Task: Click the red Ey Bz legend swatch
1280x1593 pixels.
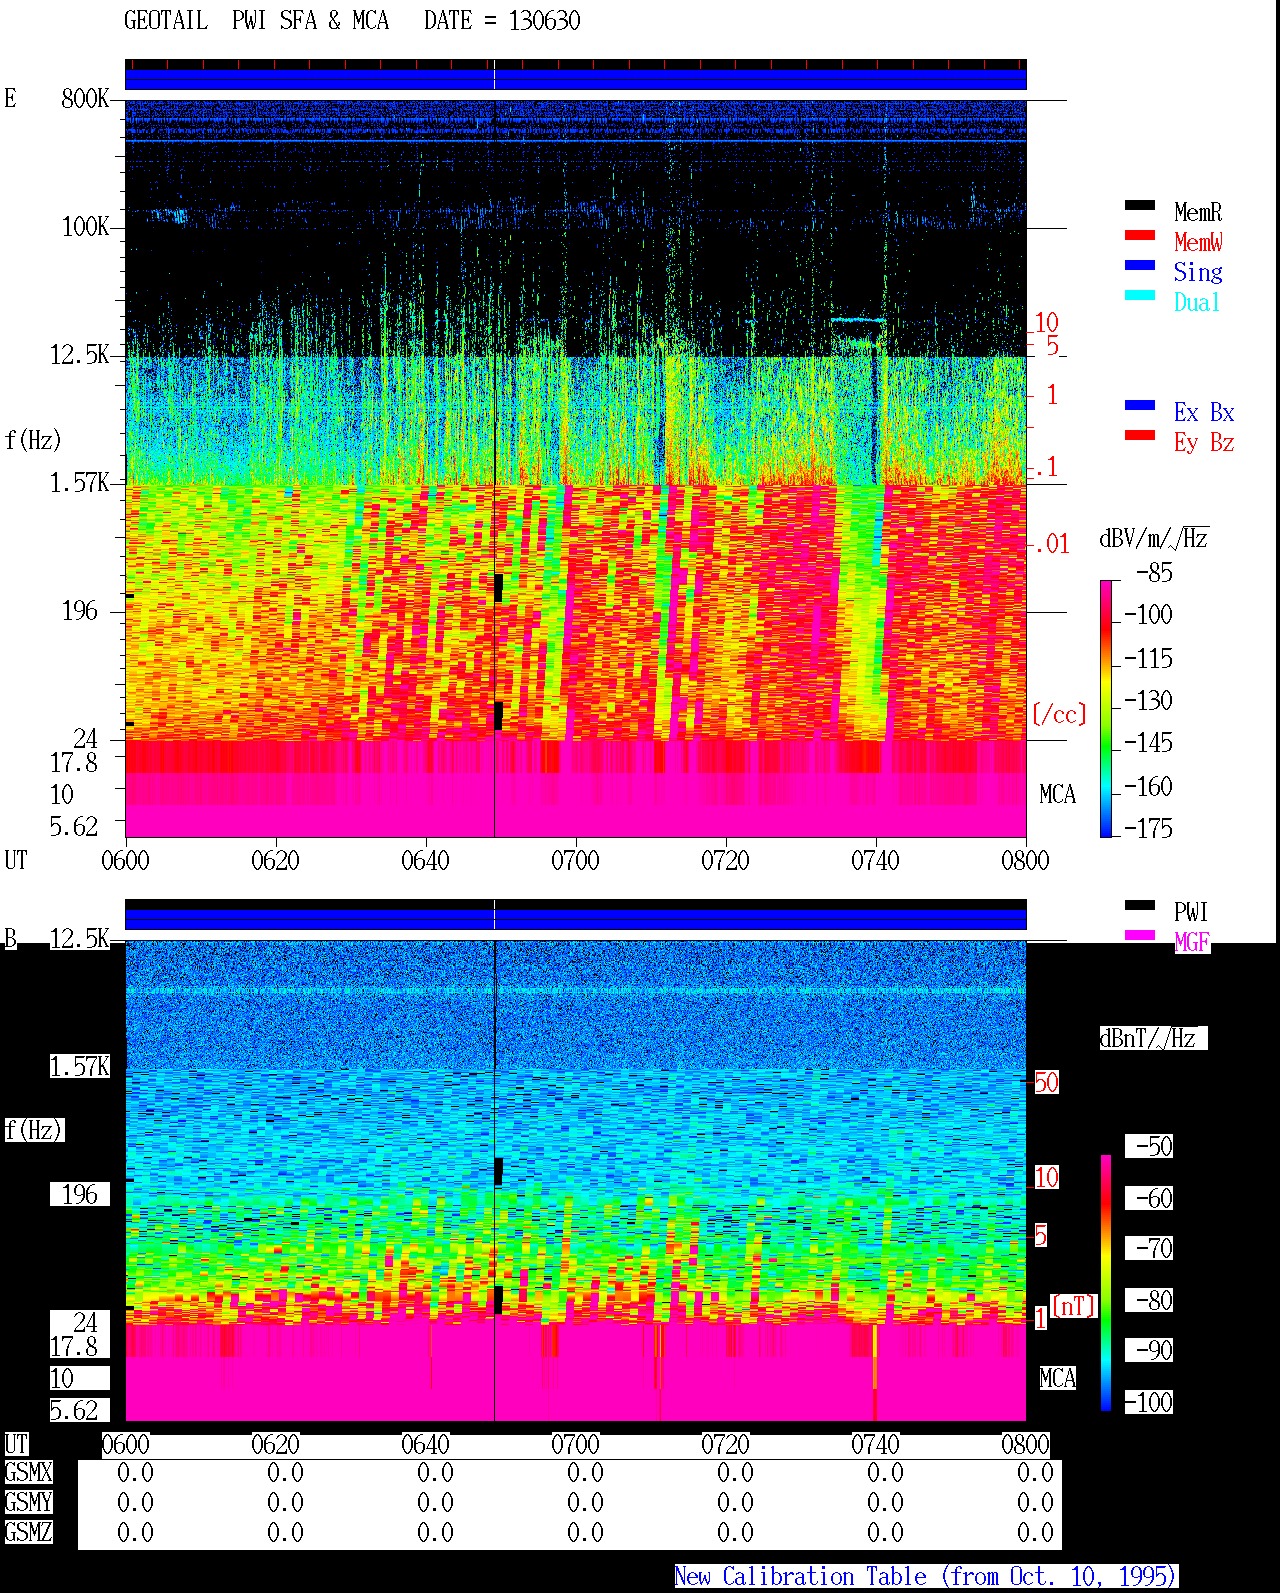Action: click(1139, 436)
